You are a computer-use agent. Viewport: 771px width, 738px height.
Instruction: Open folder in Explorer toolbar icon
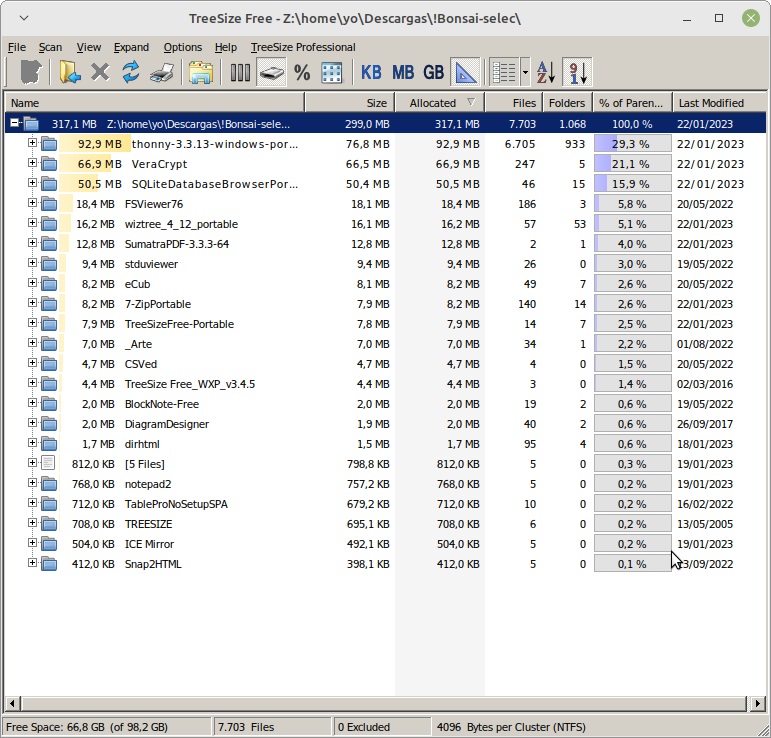point(201,72)
